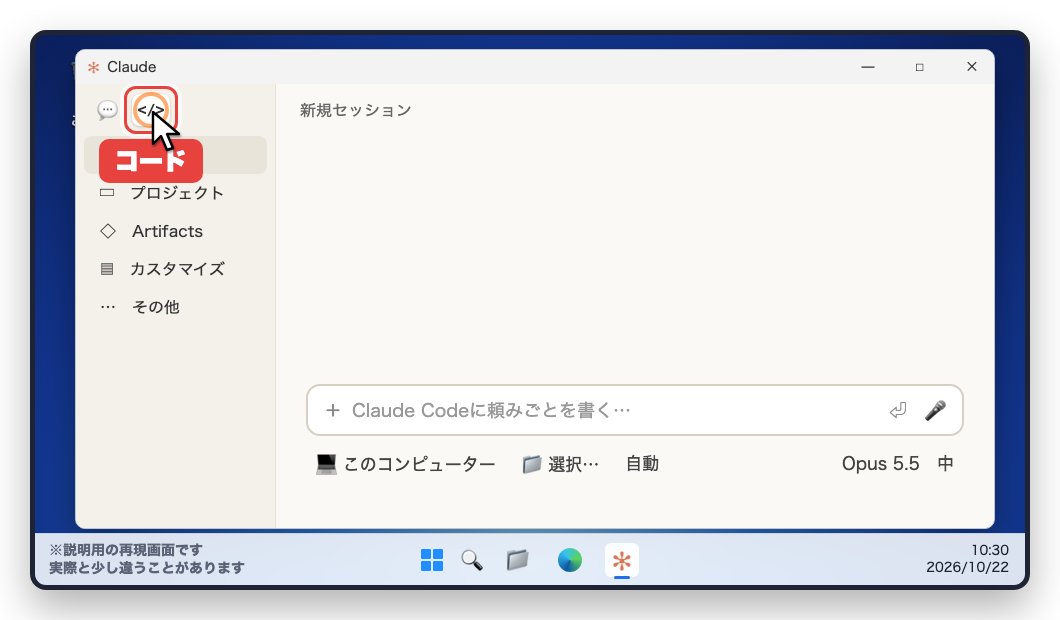This screenshot has height=620, width=1060.
Task: Close the Claude window
Action: [x=971, y=67]
